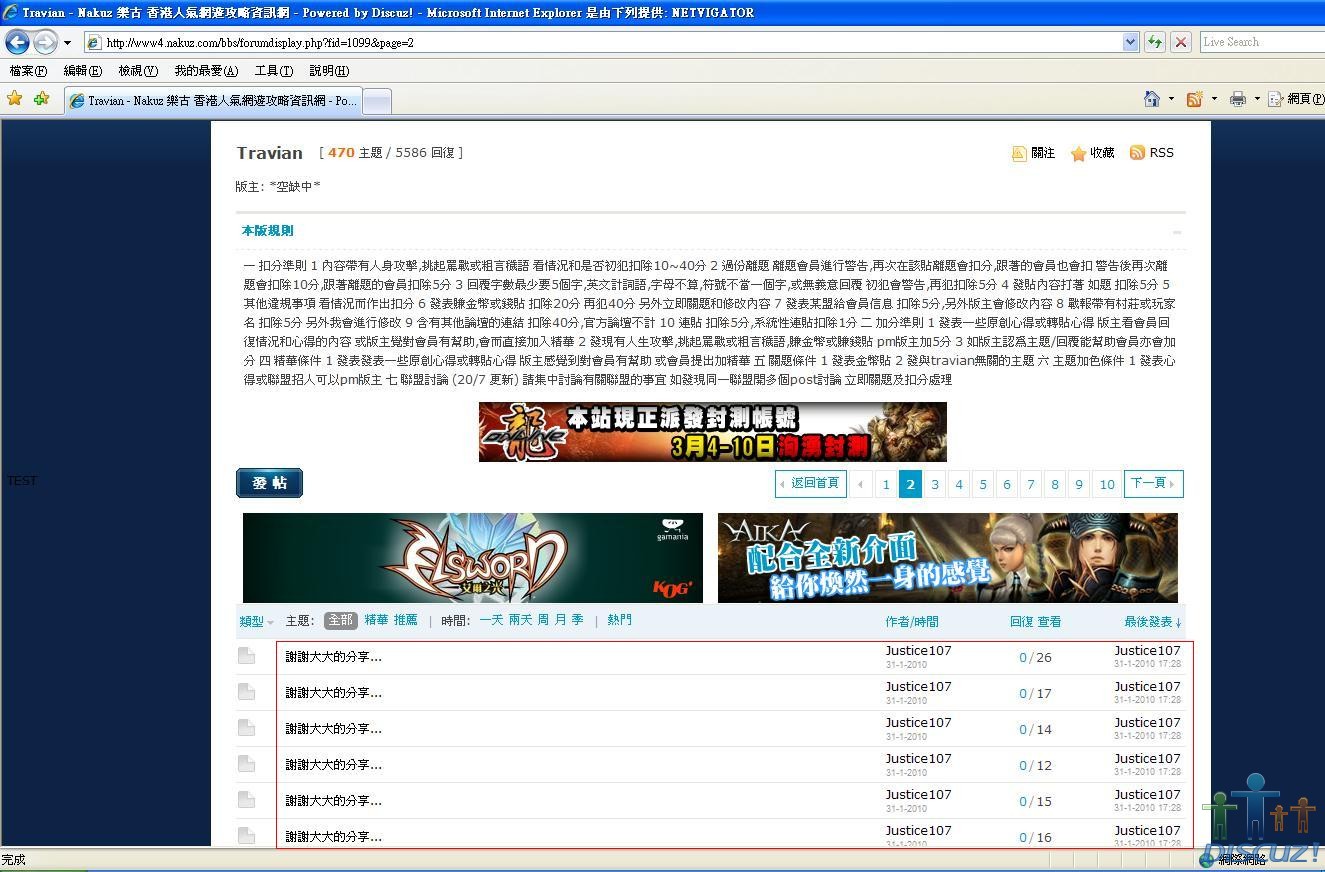Collapse the 本版規則 rules section
This screenshot has height=872, width=1325.
(x=1177, y=232)
